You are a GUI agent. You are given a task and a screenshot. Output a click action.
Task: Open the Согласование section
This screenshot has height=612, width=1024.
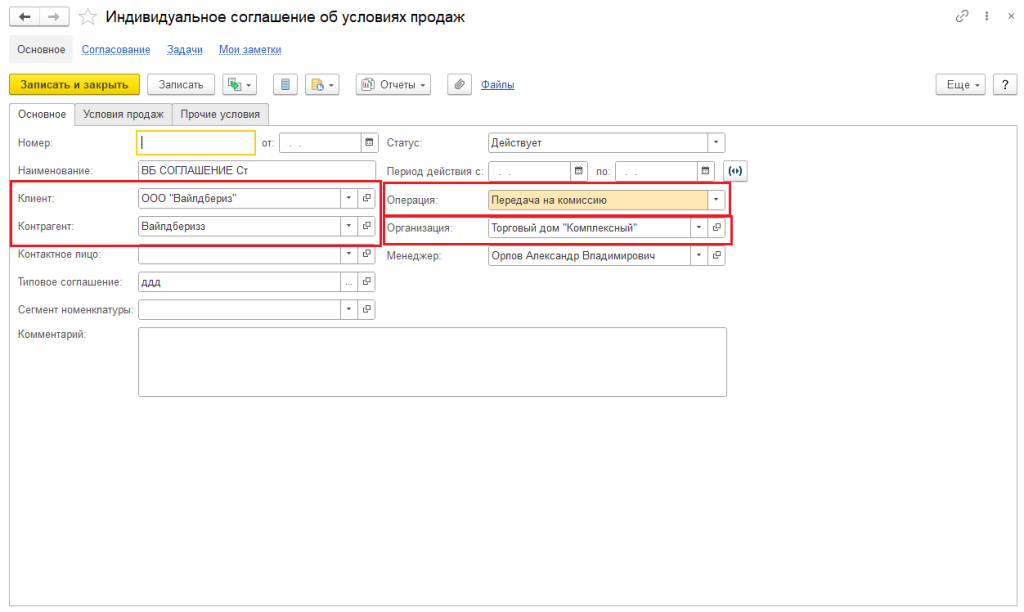[116, 50]
